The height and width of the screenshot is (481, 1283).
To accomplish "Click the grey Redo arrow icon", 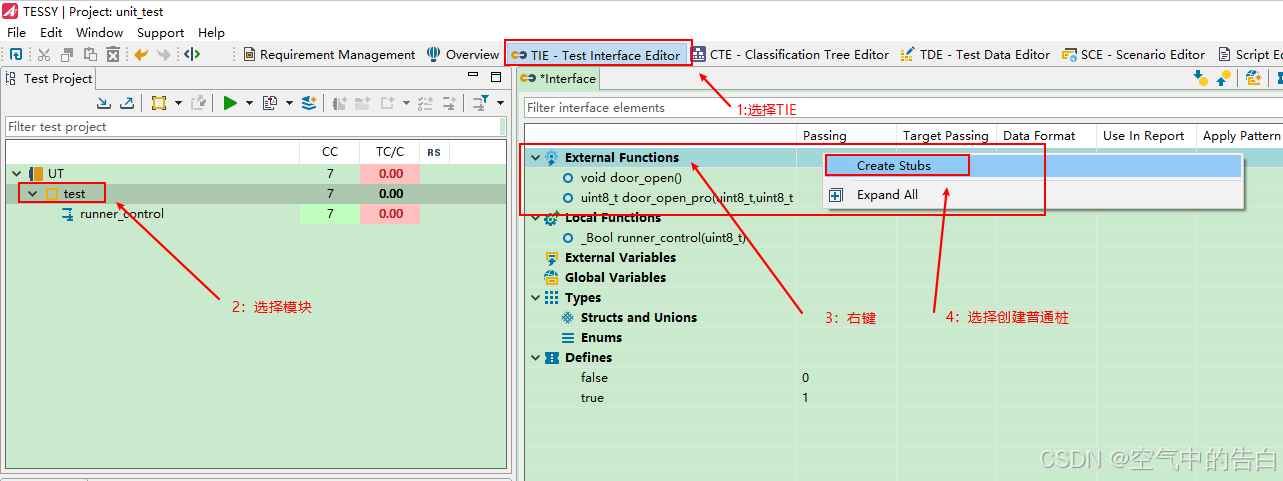I will coord(164,55).
